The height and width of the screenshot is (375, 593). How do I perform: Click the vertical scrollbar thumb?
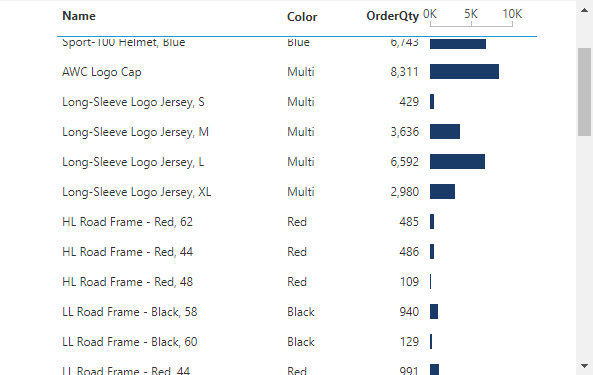(584, 92)
